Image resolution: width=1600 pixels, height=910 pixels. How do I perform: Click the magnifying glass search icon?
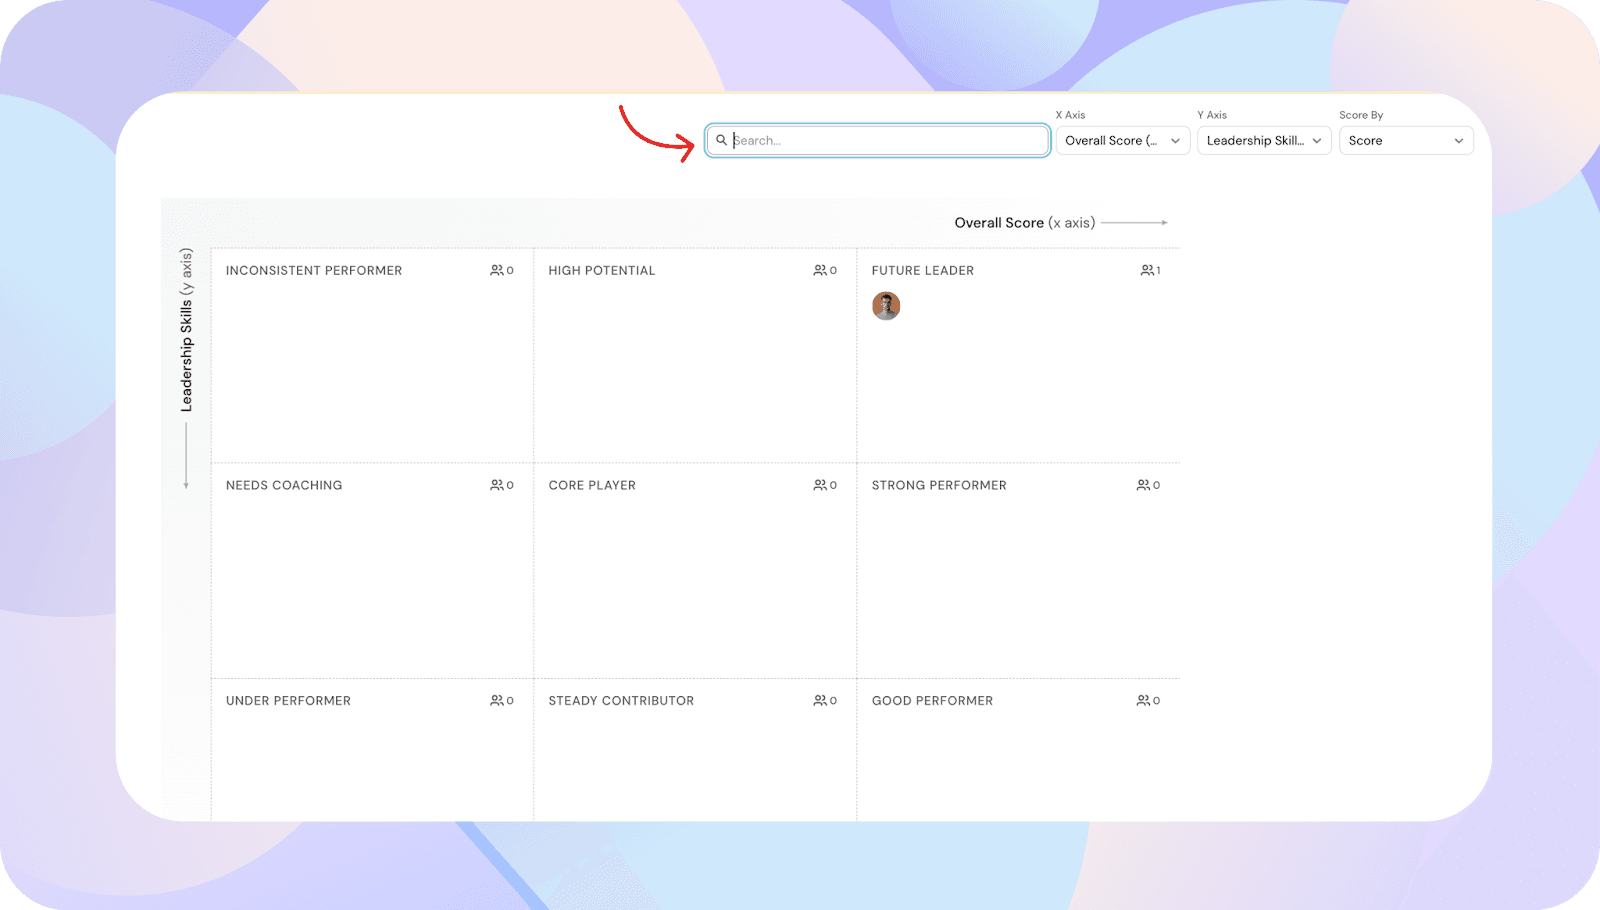pos(721,141)
